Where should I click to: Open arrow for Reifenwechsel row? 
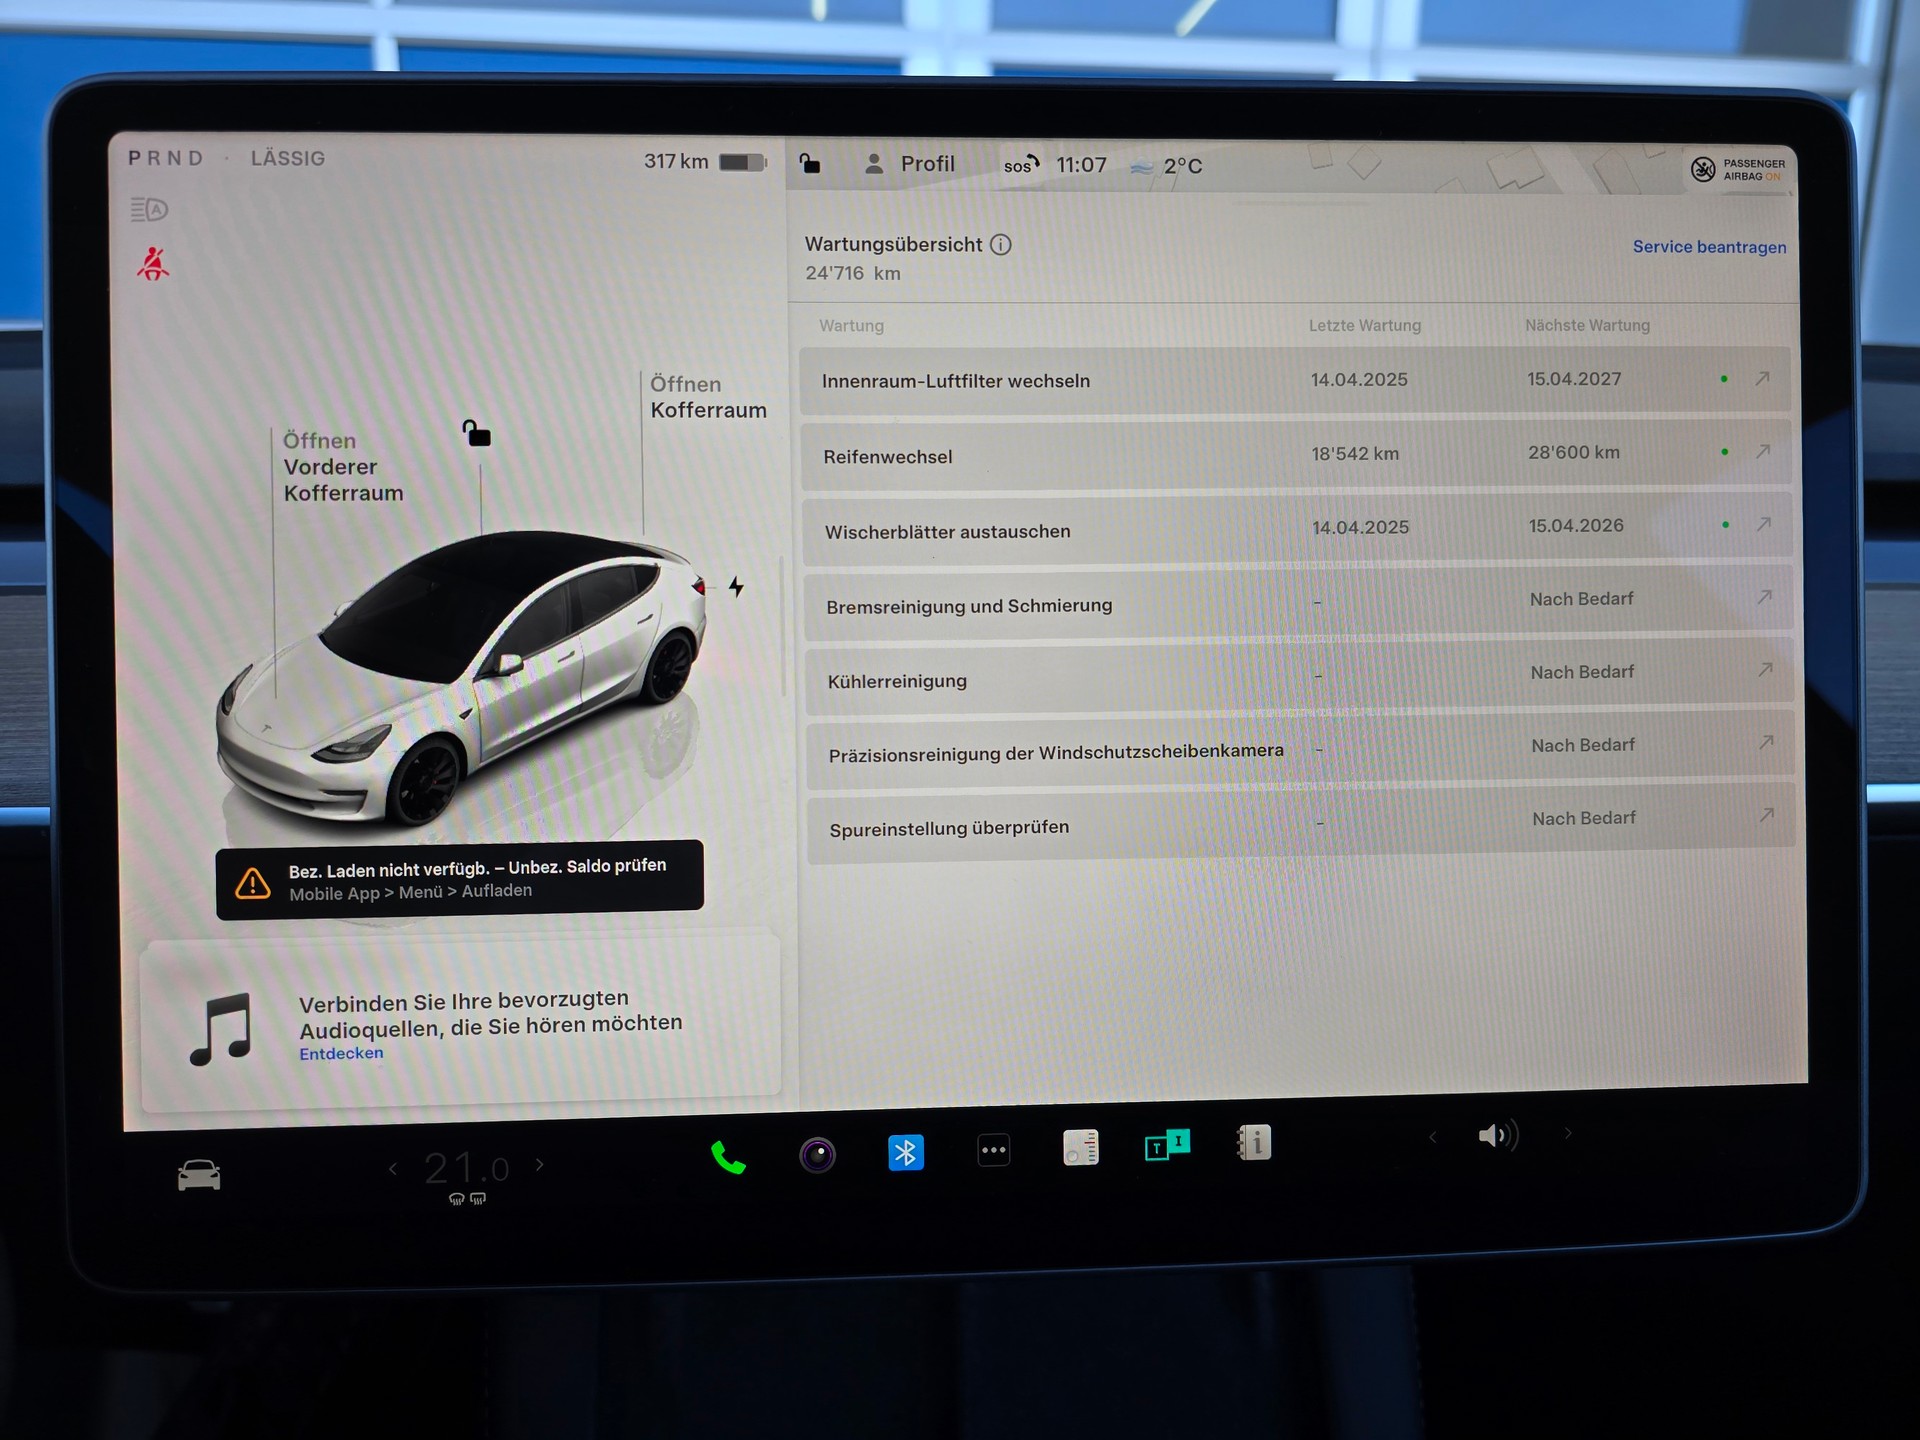click(1764, 451)
